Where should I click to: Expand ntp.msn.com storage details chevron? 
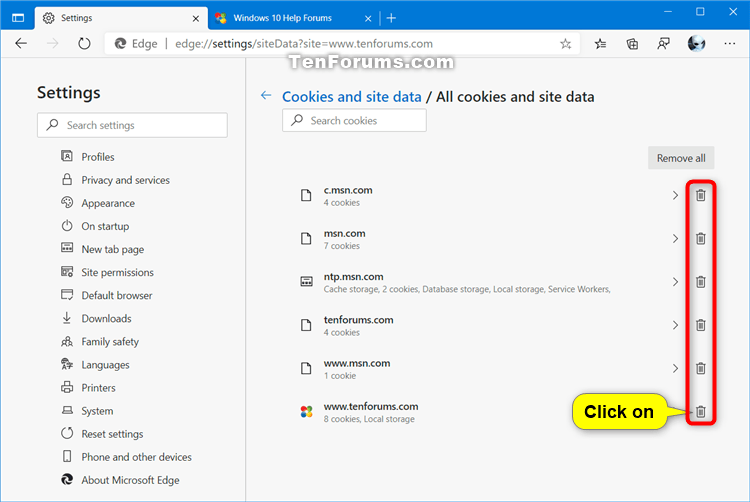click(x=675, y=282)
